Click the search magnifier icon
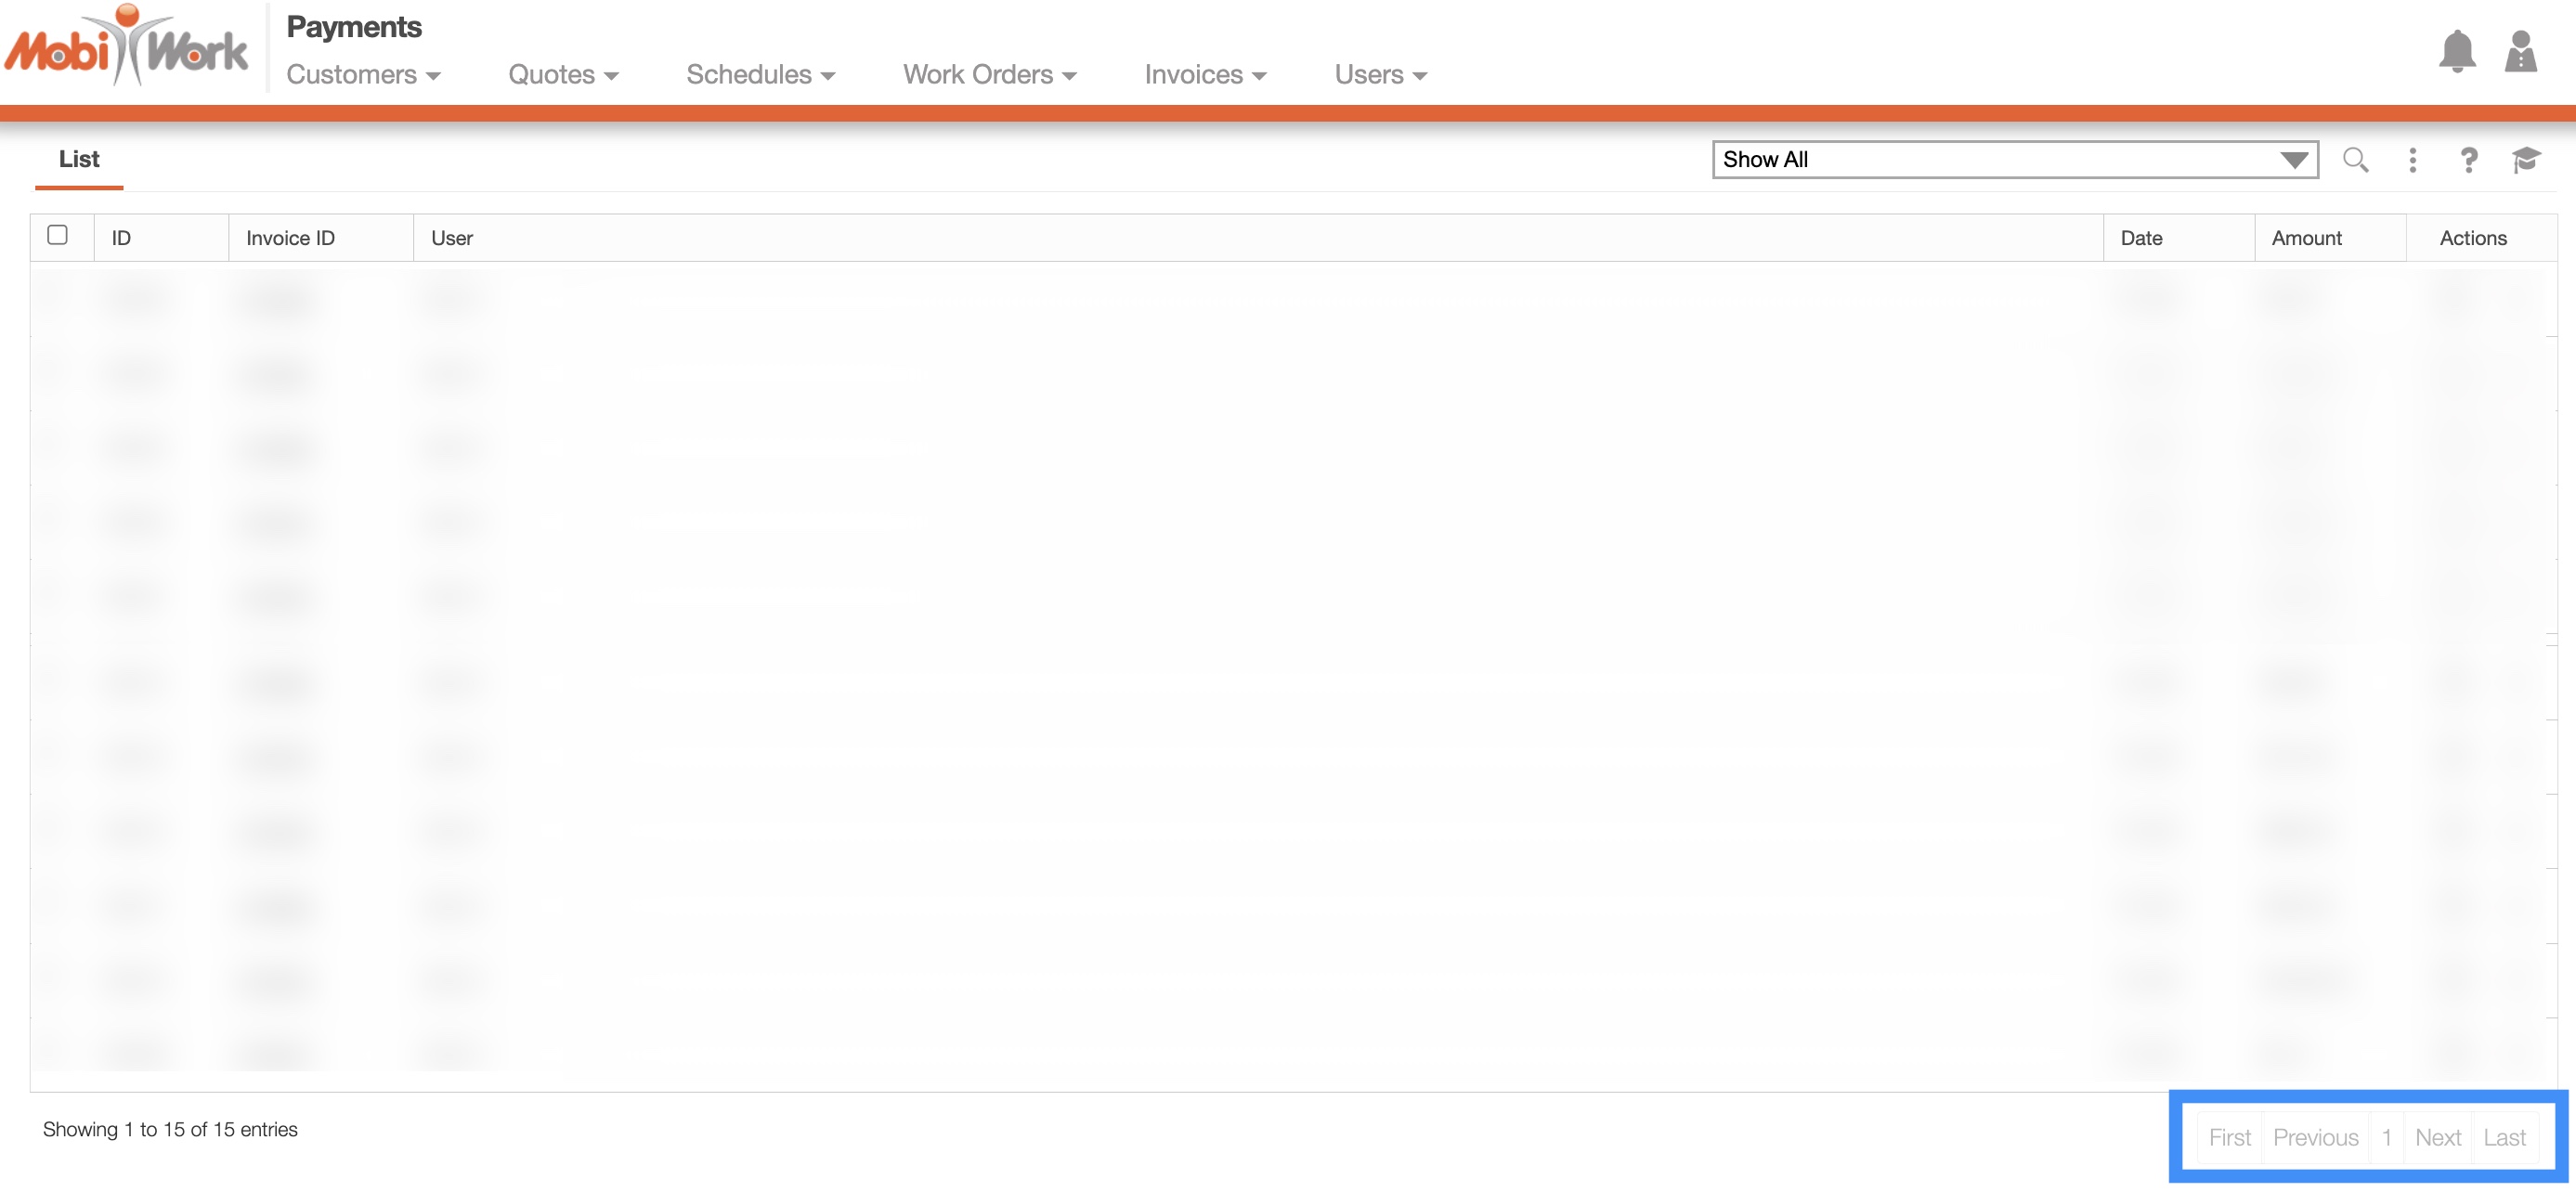This screenshot has width=2576, height=1192. point(2354,160)
